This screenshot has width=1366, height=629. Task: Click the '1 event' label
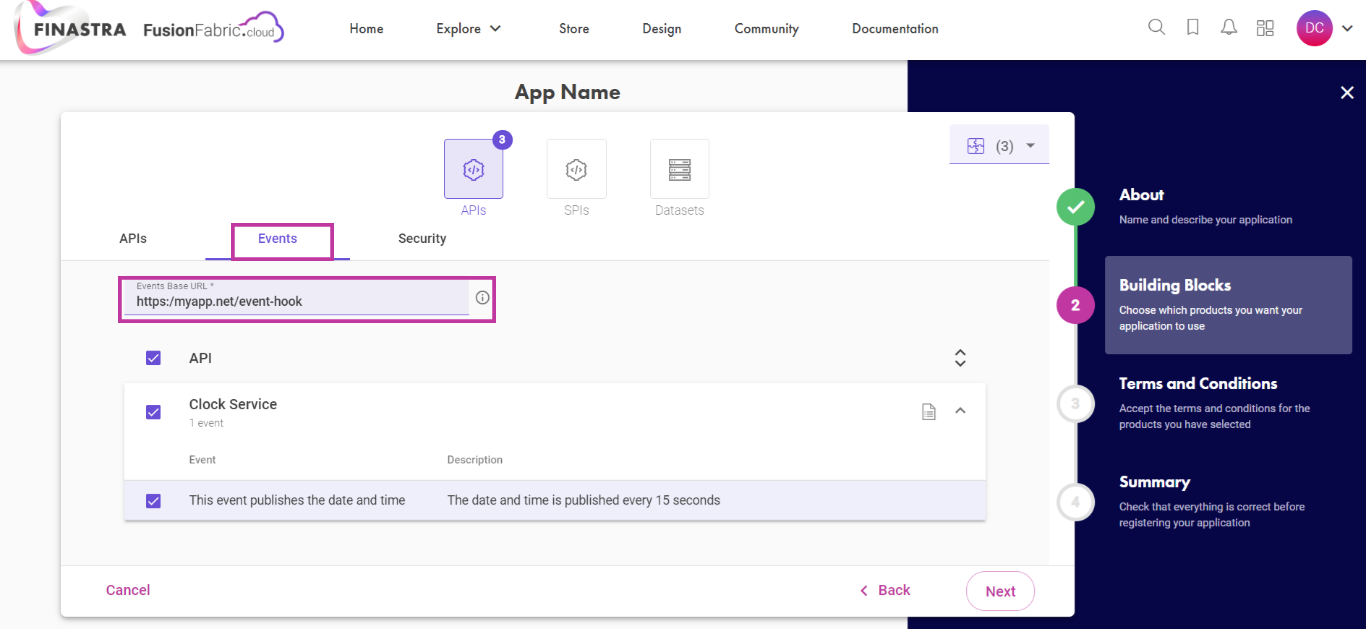pos(206,423)
